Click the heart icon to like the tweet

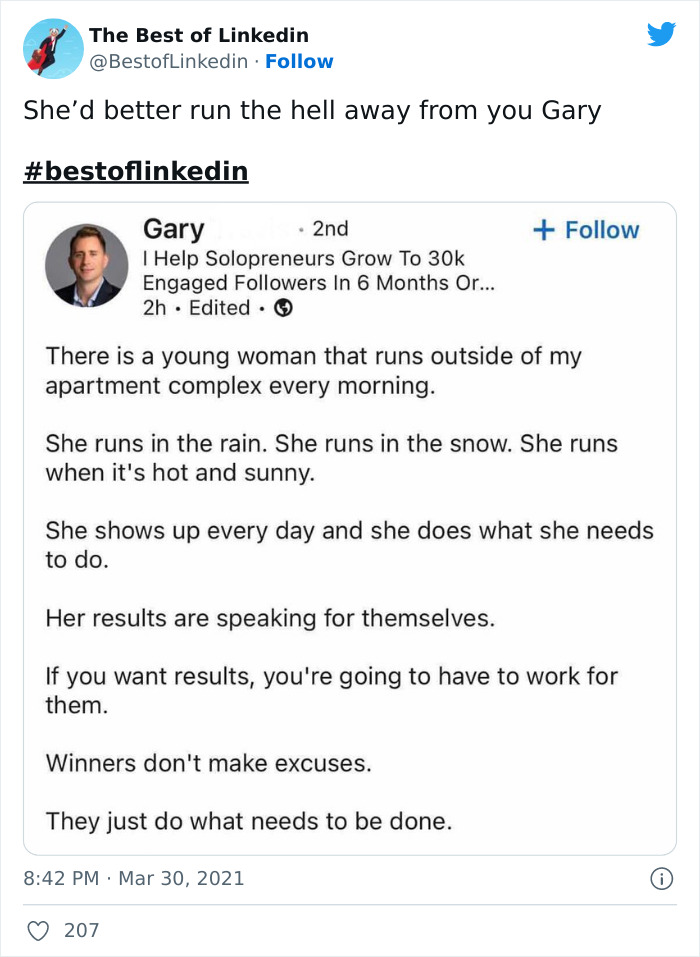37,930
